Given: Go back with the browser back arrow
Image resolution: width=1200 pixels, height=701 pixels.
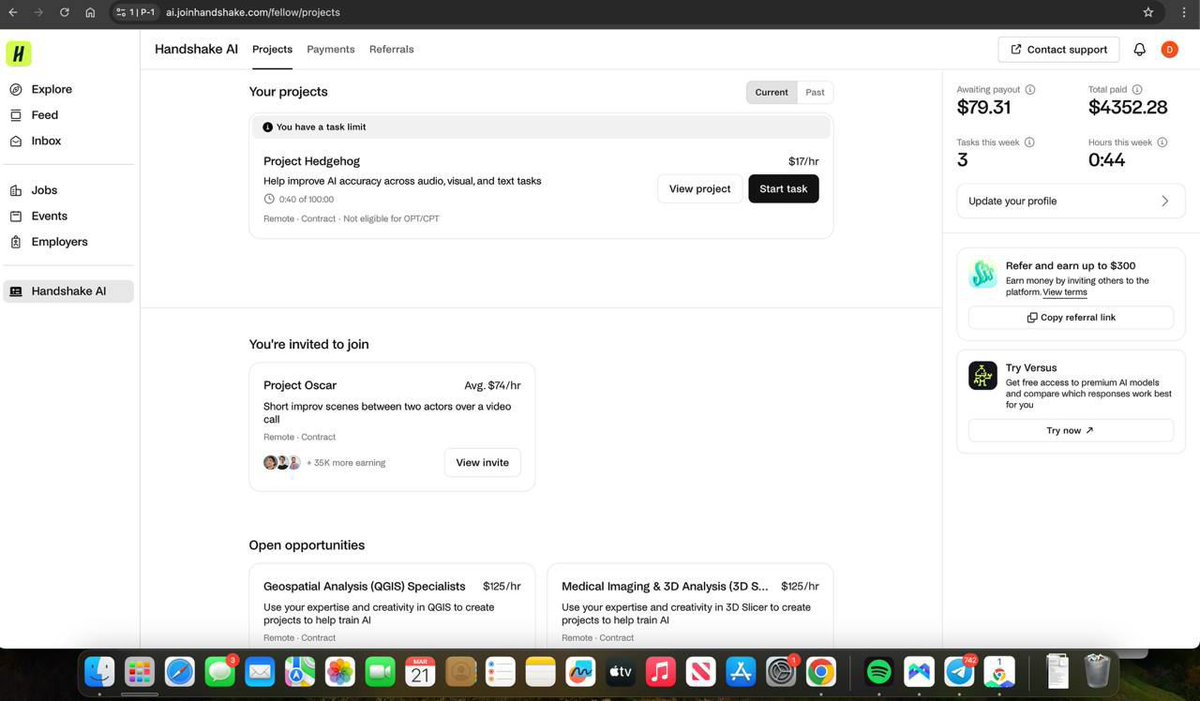Looking at the screenshot, I should (x=12, y=12).
